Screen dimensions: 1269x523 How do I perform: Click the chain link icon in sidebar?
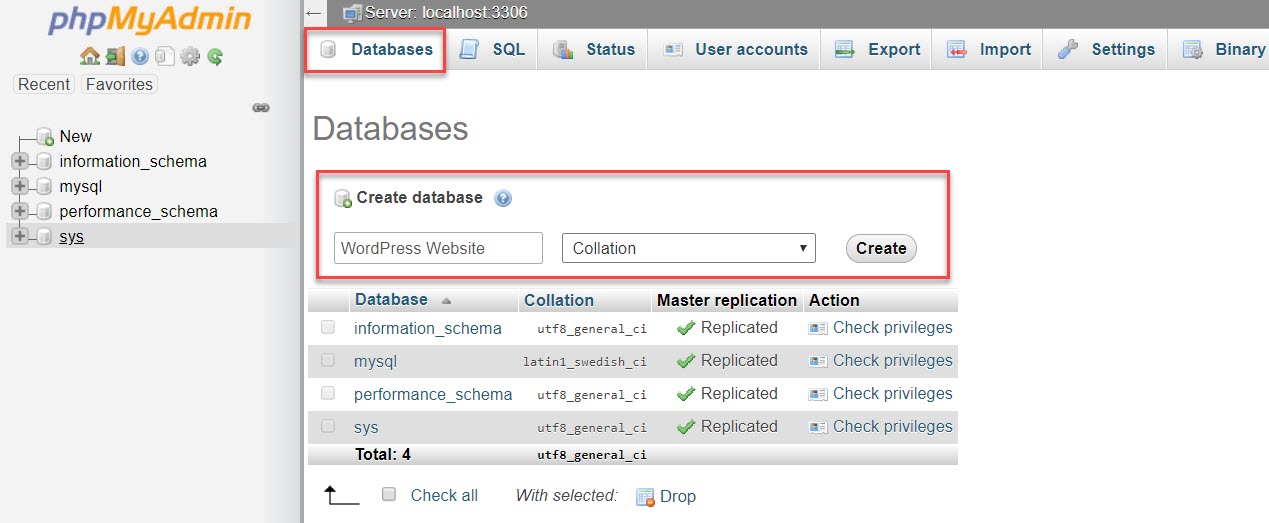tap(261, 107)
